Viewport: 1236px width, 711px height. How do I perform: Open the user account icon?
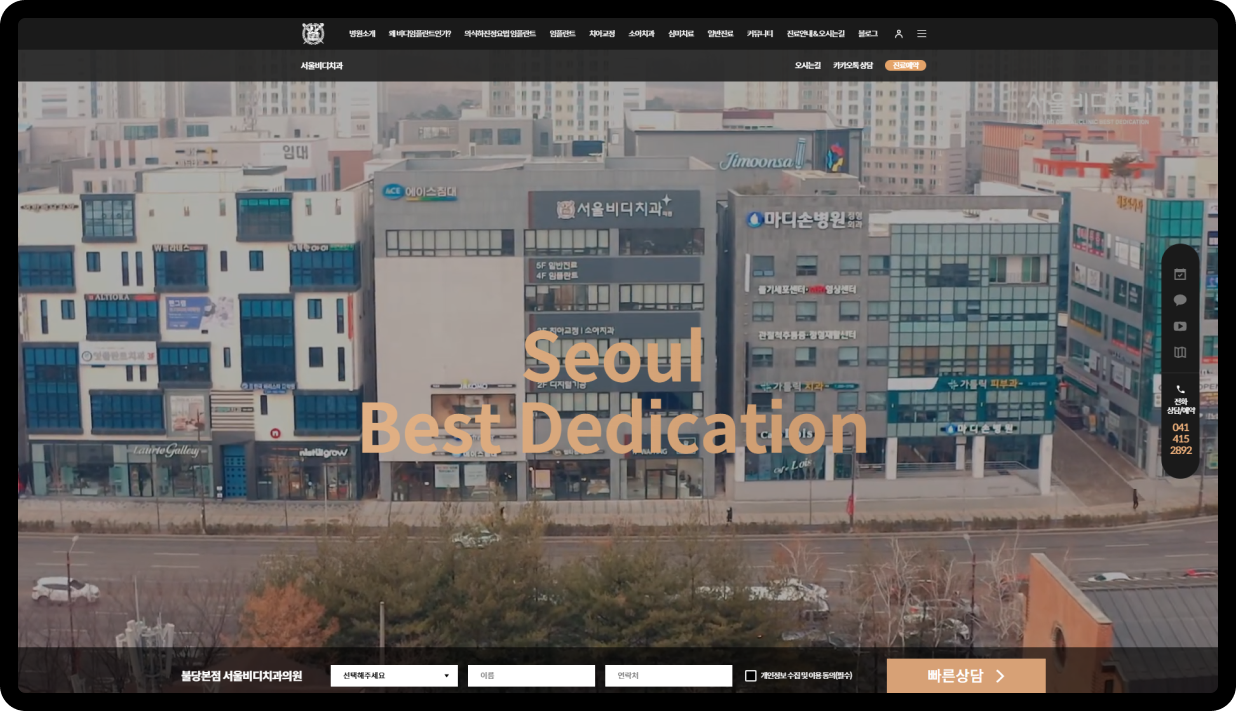click(x=899, y=34)
